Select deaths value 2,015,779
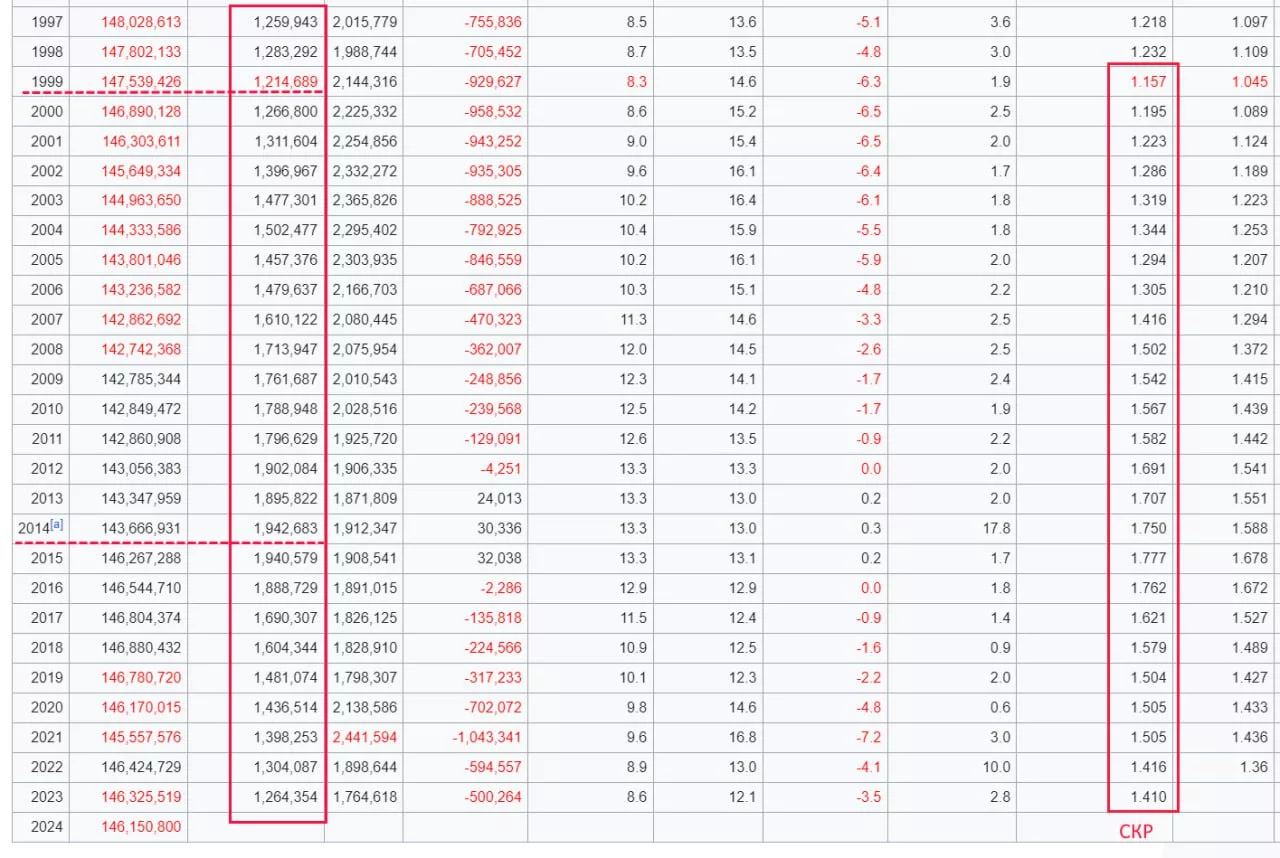 pyautogui.click(x=365, y=22)
